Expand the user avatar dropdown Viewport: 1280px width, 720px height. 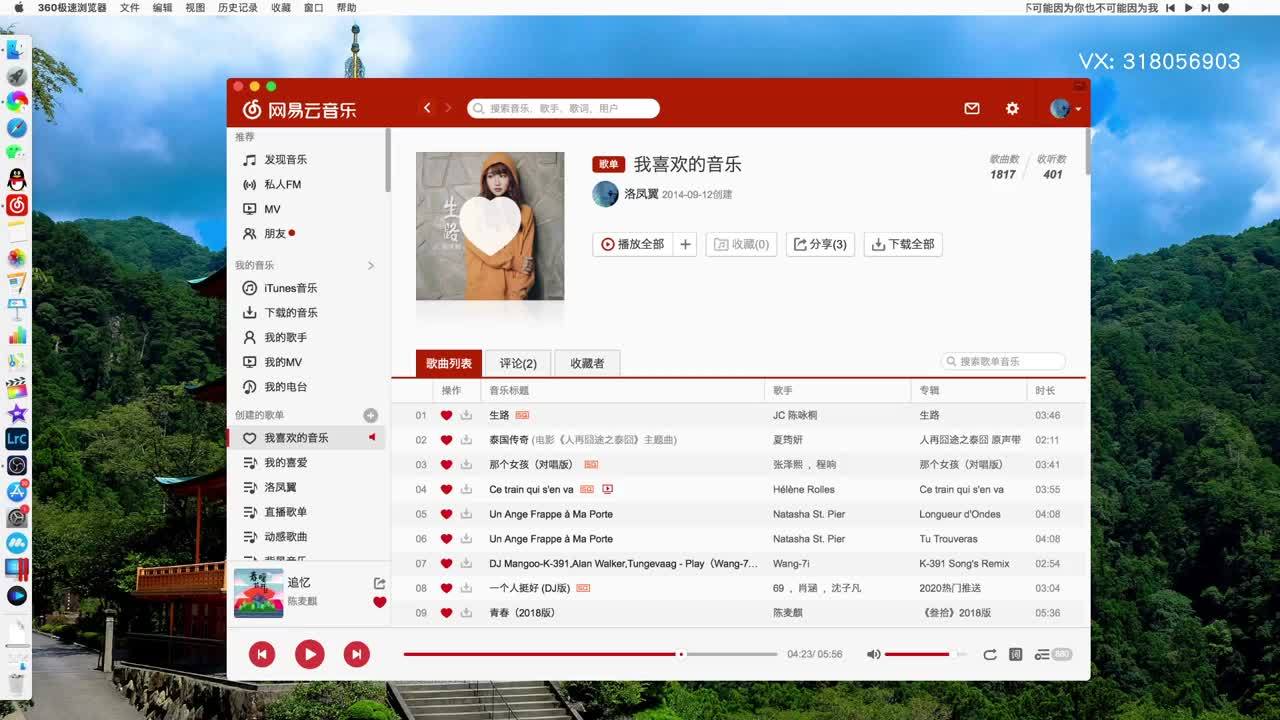pos(1065,109)
